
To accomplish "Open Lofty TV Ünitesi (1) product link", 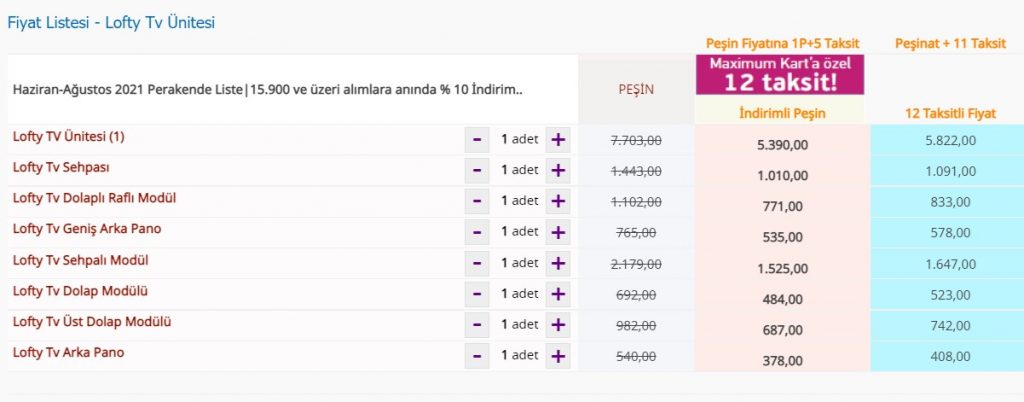I will click(x=69, y=136).
